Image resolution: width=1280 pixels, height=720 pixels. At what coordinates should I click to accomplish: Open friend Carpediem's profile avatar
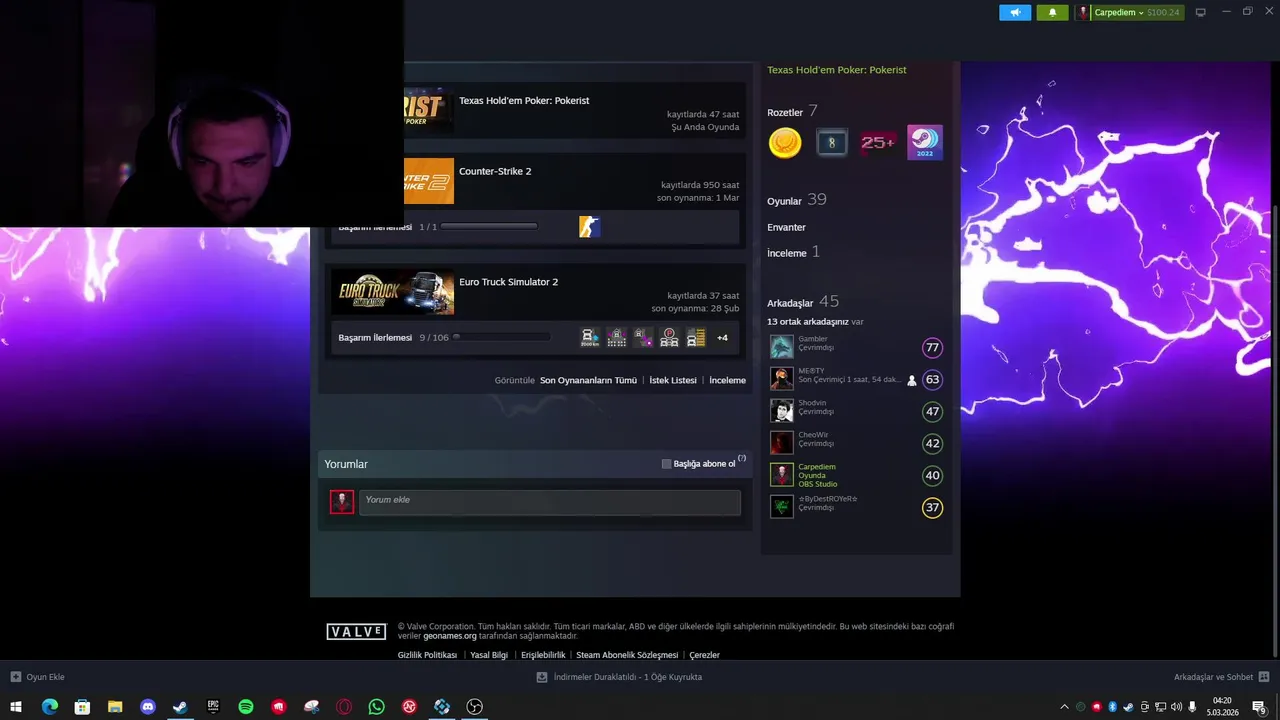coord(782,475)
